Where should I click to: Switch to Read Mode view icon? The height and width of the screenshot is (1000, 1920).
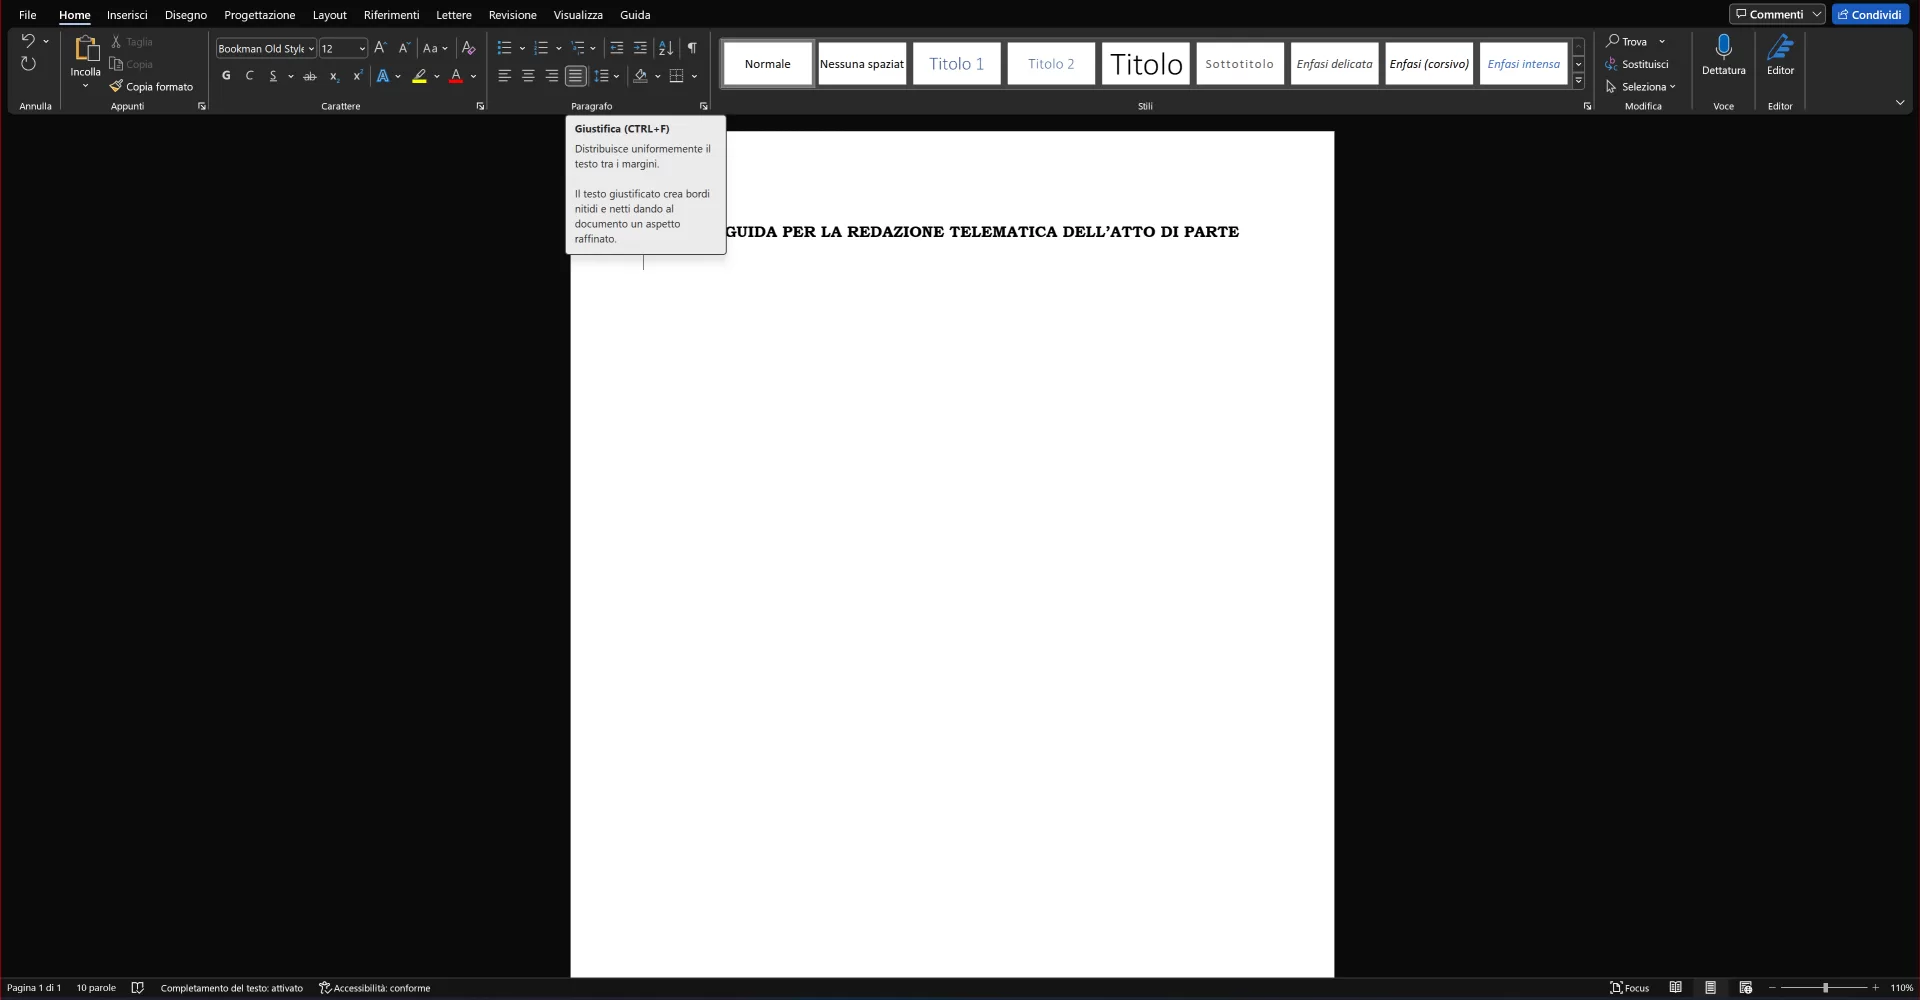1676,988
